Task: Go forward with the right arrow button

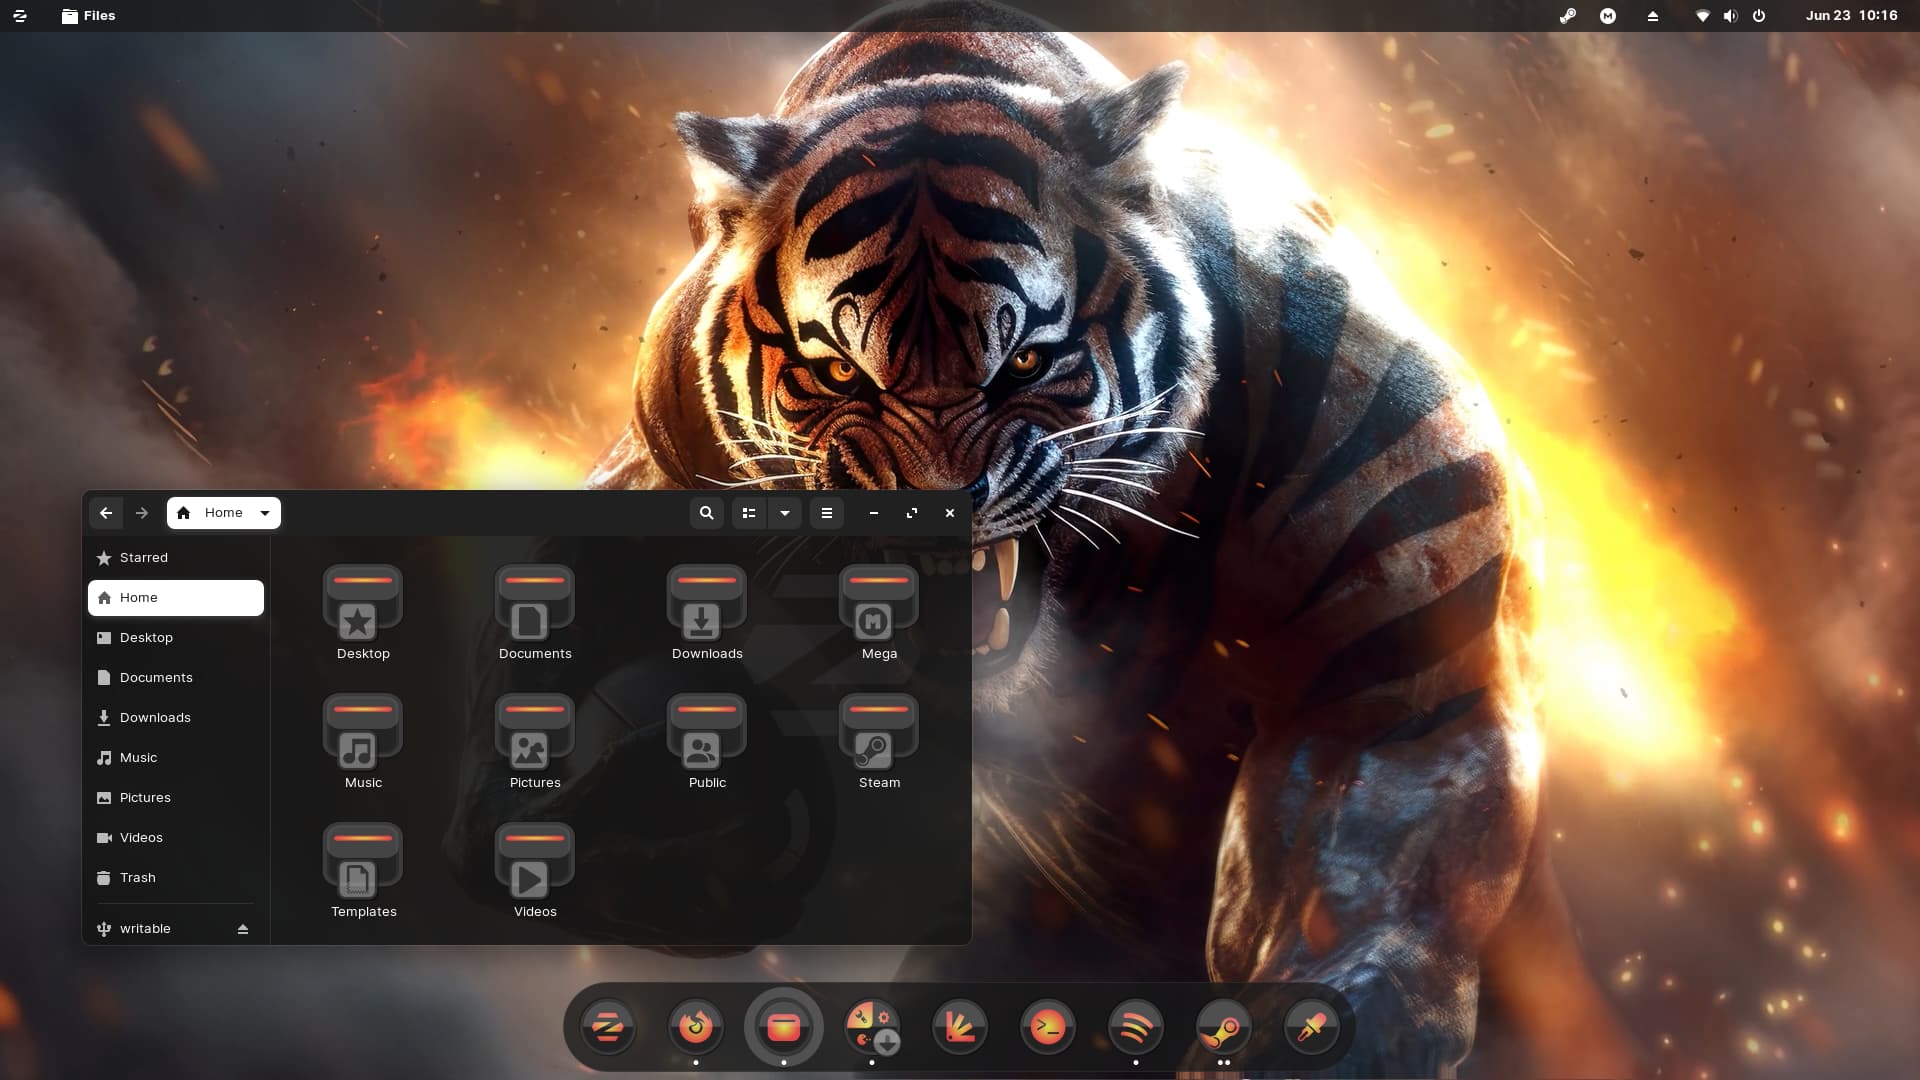Action: click(x=142, y=513)
